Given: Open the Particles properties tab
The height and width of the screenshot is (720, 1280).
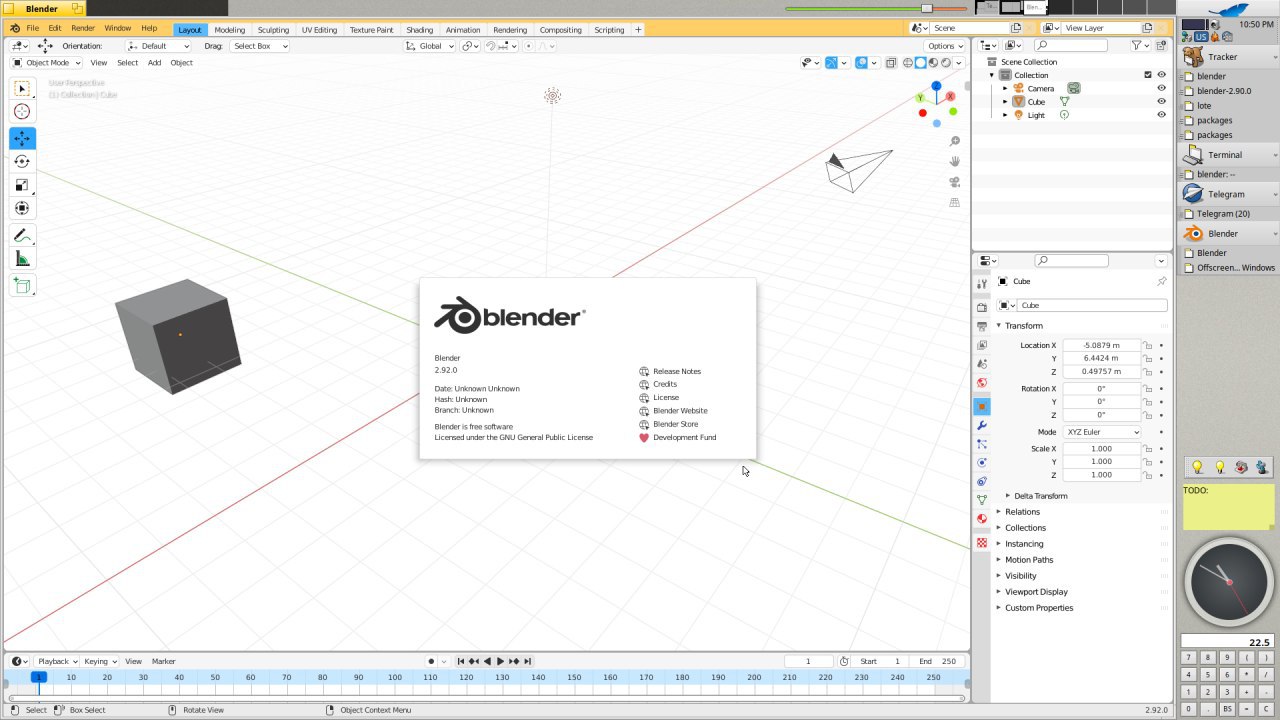Looking at the screenshot, I should [982, 444].
